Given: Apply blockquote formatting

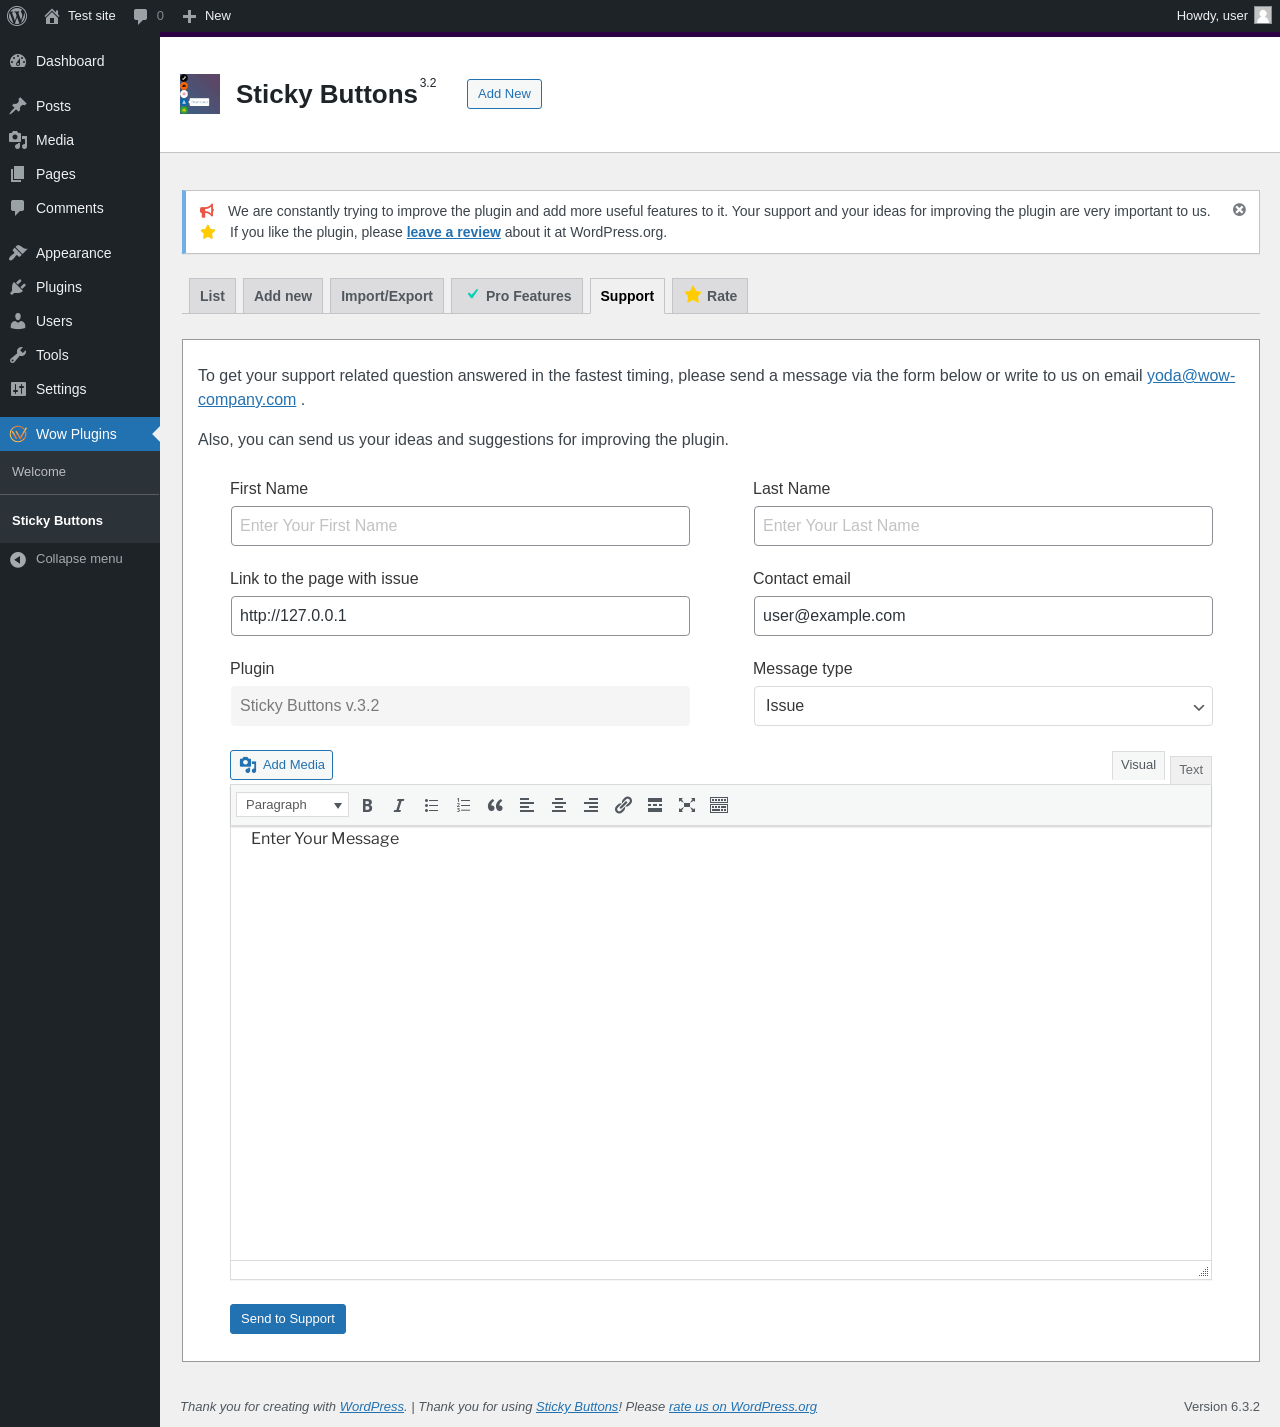Looking at the screenshot, I should tap(495, 805).
